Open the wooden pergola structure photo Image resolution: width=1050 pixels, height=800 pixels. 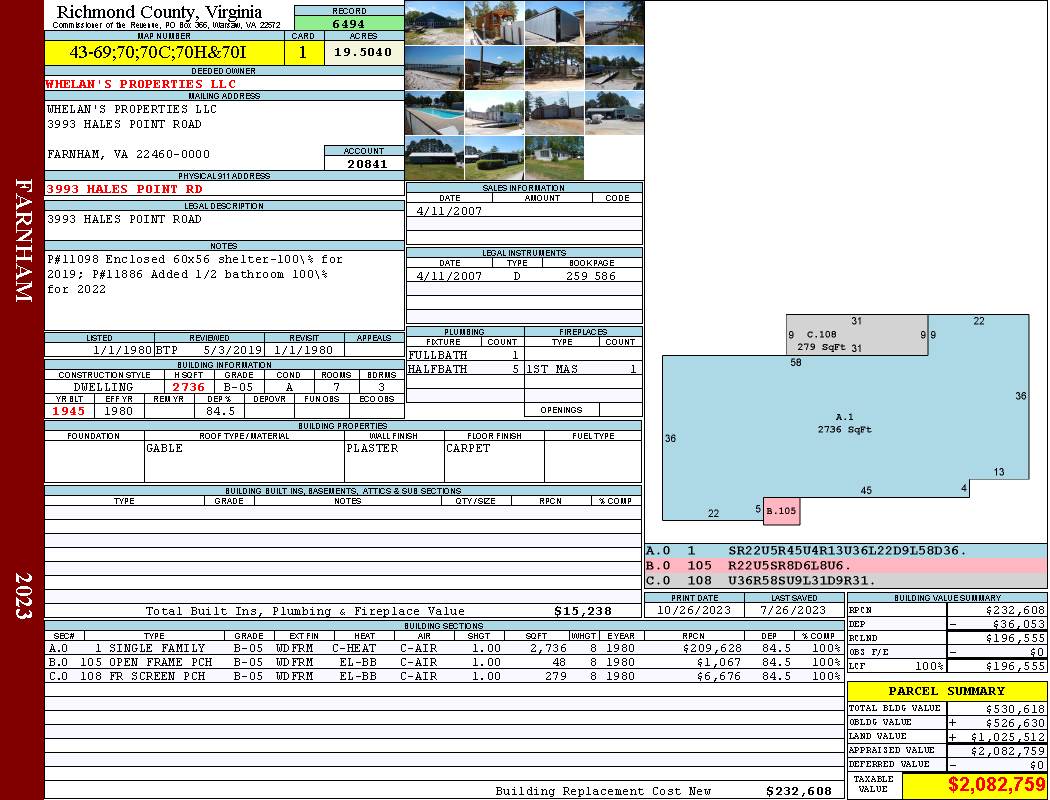[494, 22]
